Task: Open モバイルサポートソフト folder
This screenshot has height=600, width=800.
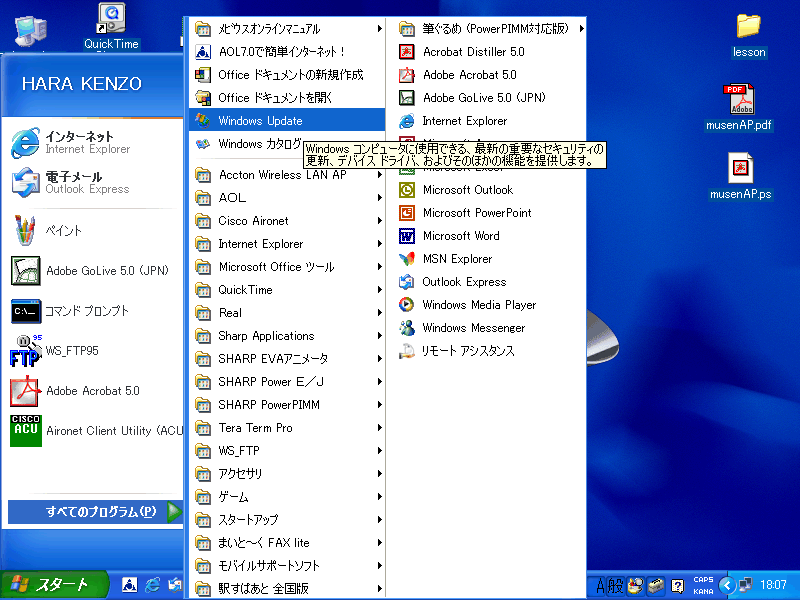Action: pos(287,565)
